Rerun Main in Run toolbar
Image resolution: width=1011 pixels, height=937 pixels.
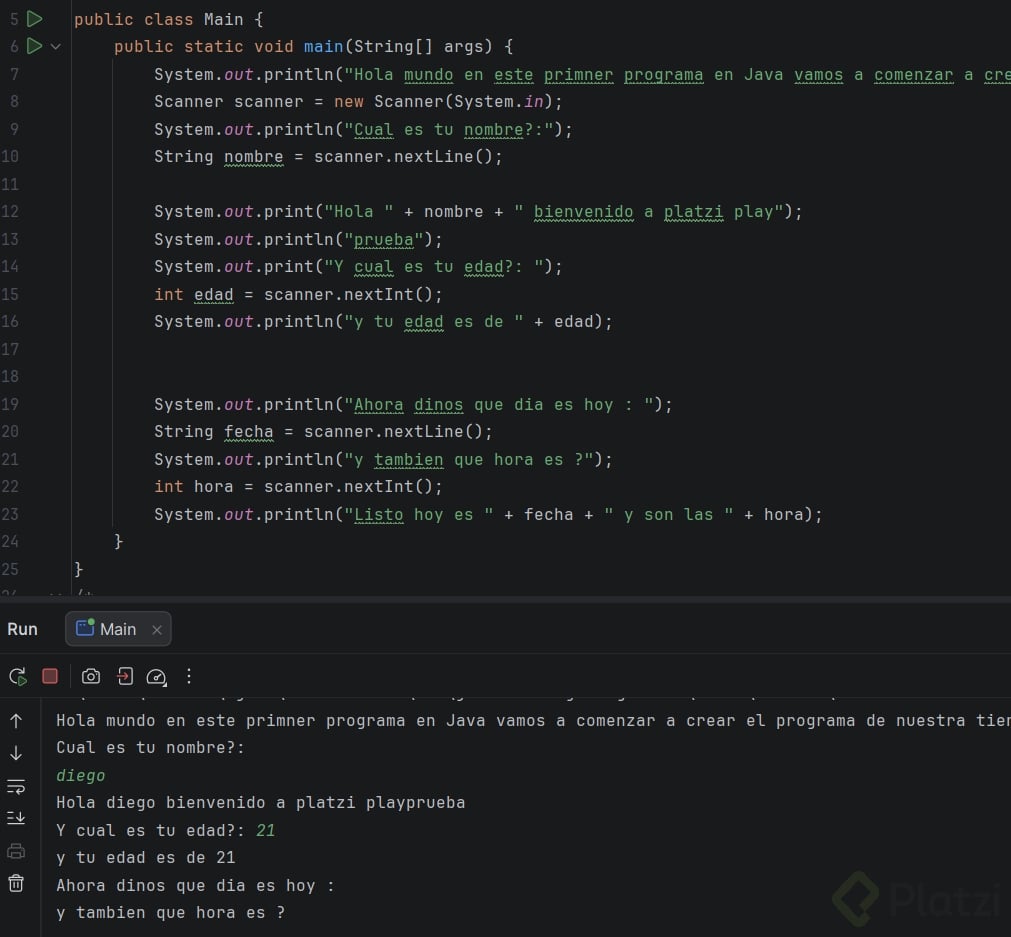tap(17, 676)
